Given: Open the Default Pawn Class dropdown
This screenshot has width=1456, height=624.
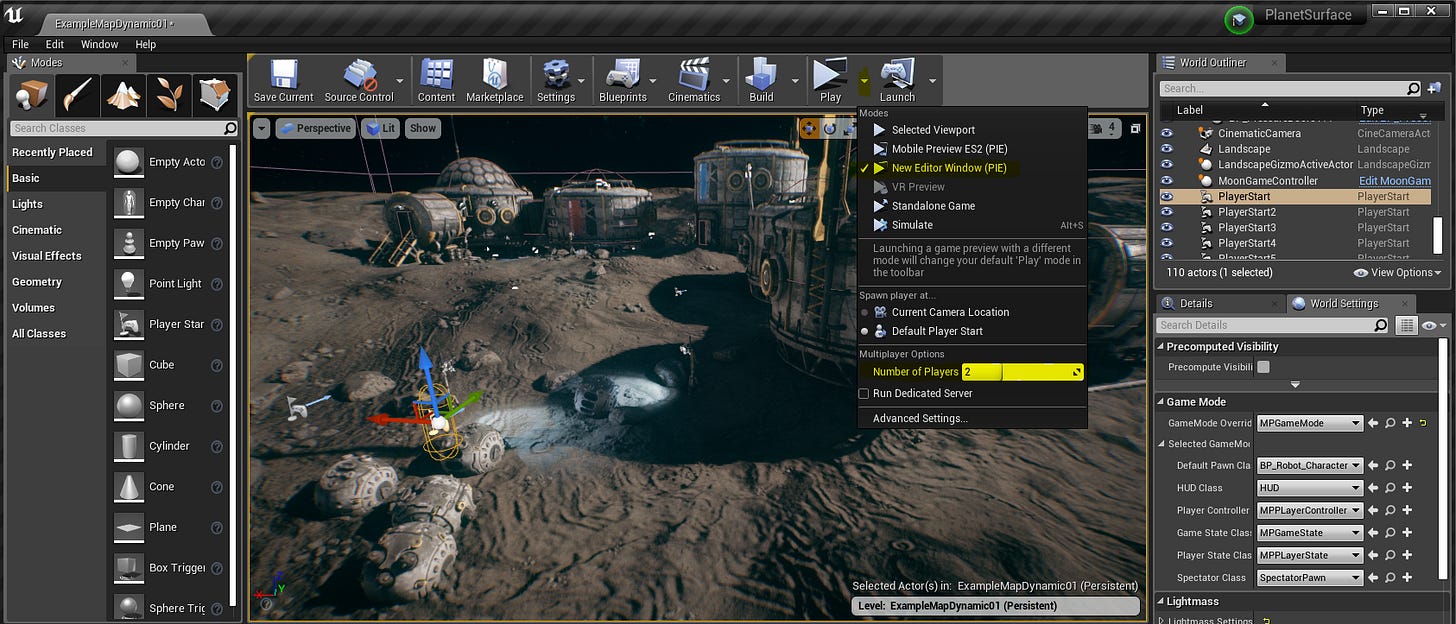Looking at the screenshot, I should point(1310,465).
